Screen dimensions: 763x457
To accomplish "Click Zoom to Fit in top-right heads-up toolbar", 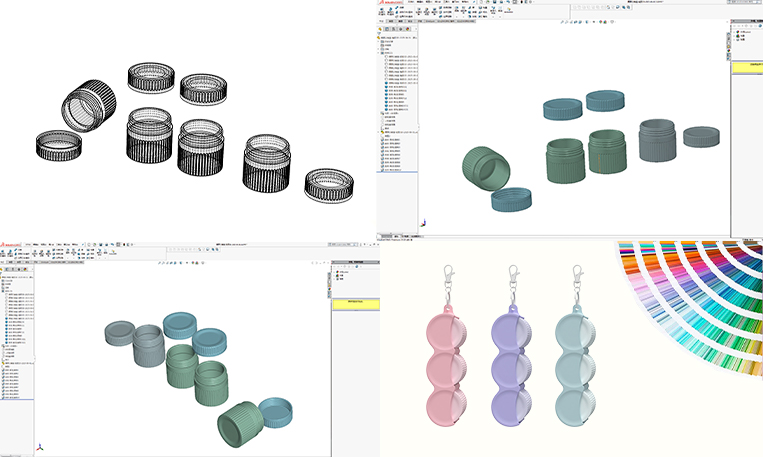I will tap(562, 22).
